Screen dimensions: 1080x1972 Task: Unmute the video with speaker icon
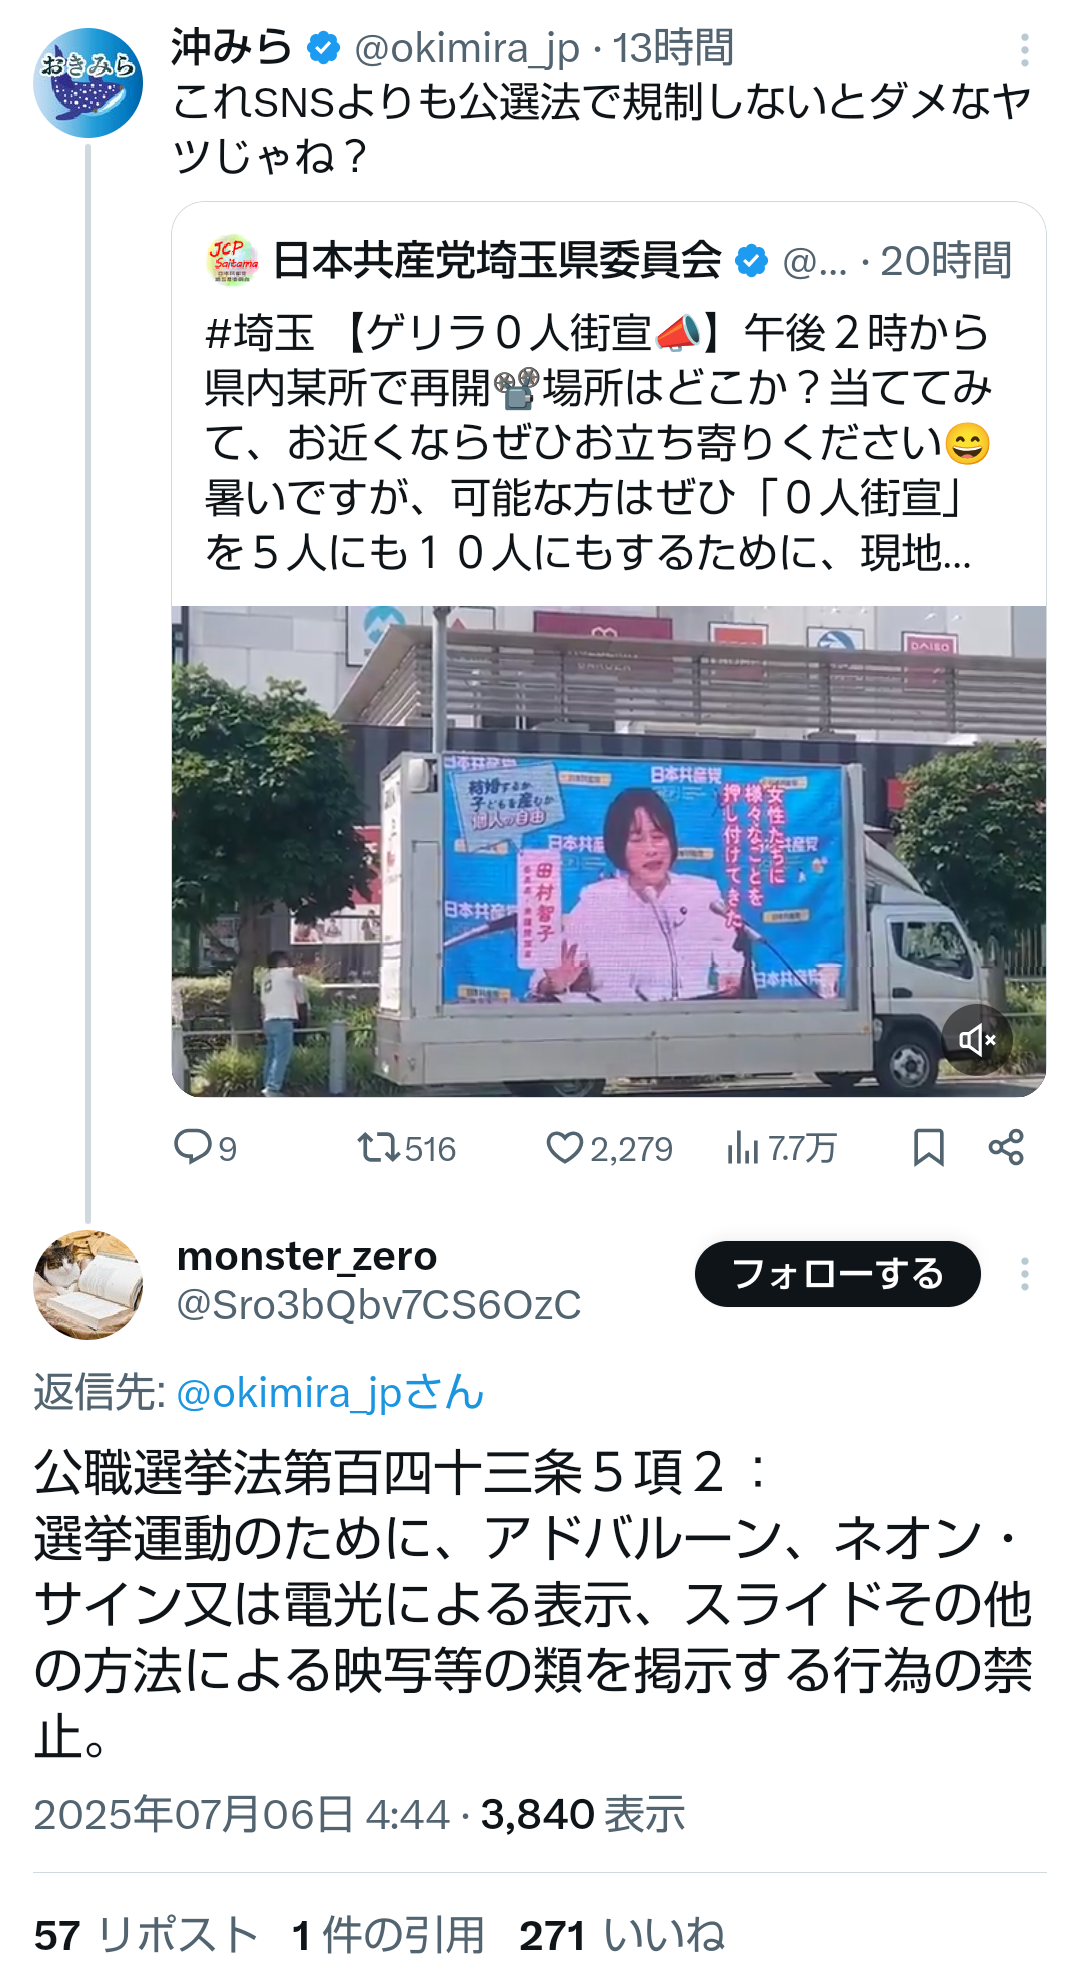pyautogui.click(x=977, y=1040)
